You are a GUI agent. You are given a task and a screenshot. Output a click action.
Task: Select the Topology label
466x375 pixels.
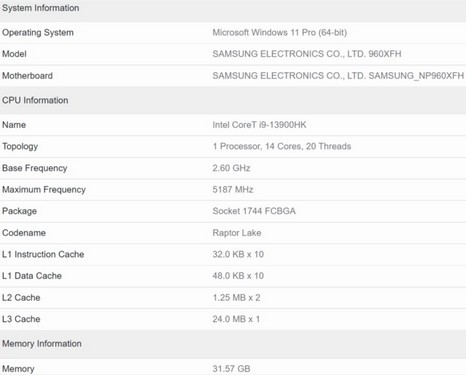pyautogui.click(x=20, y=146)
